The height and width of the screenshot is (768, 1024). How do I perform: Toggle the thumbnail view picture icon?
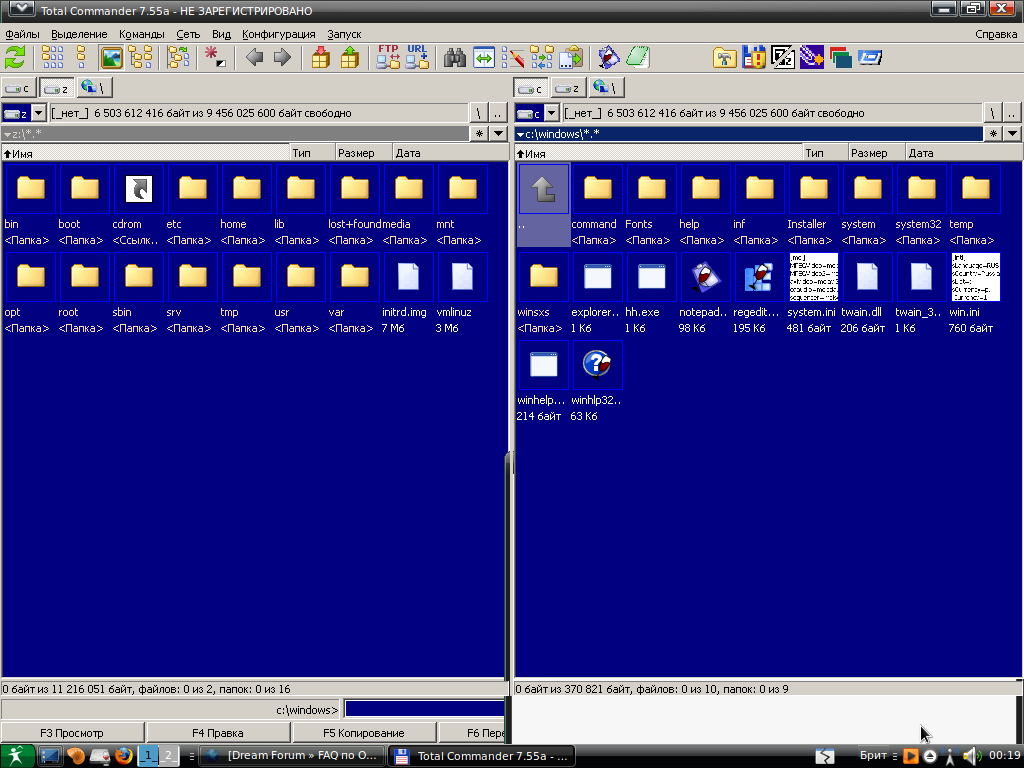(111, 57)
